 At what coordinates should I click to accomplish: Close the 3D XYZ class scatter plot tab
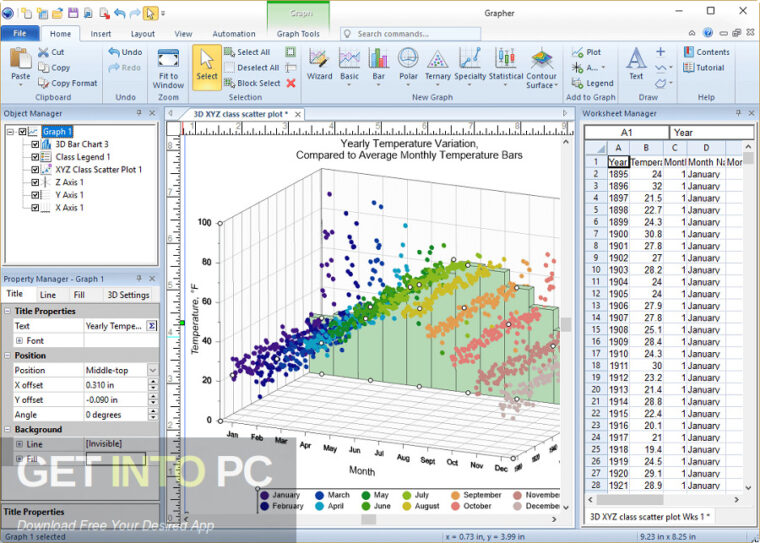(298, 114)
